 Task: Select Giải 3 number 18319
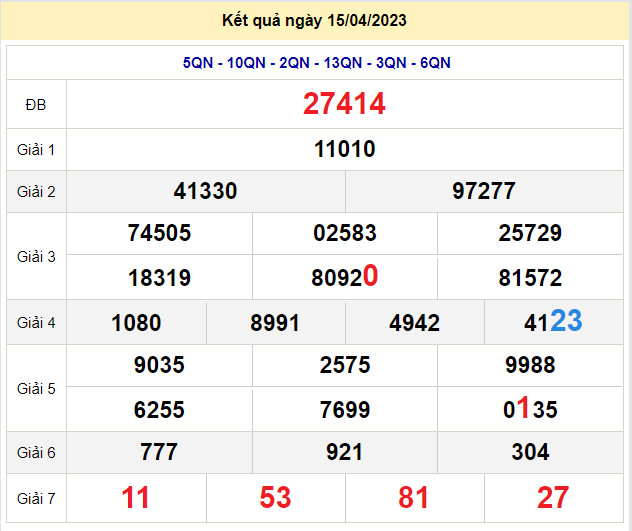point(159,278)
